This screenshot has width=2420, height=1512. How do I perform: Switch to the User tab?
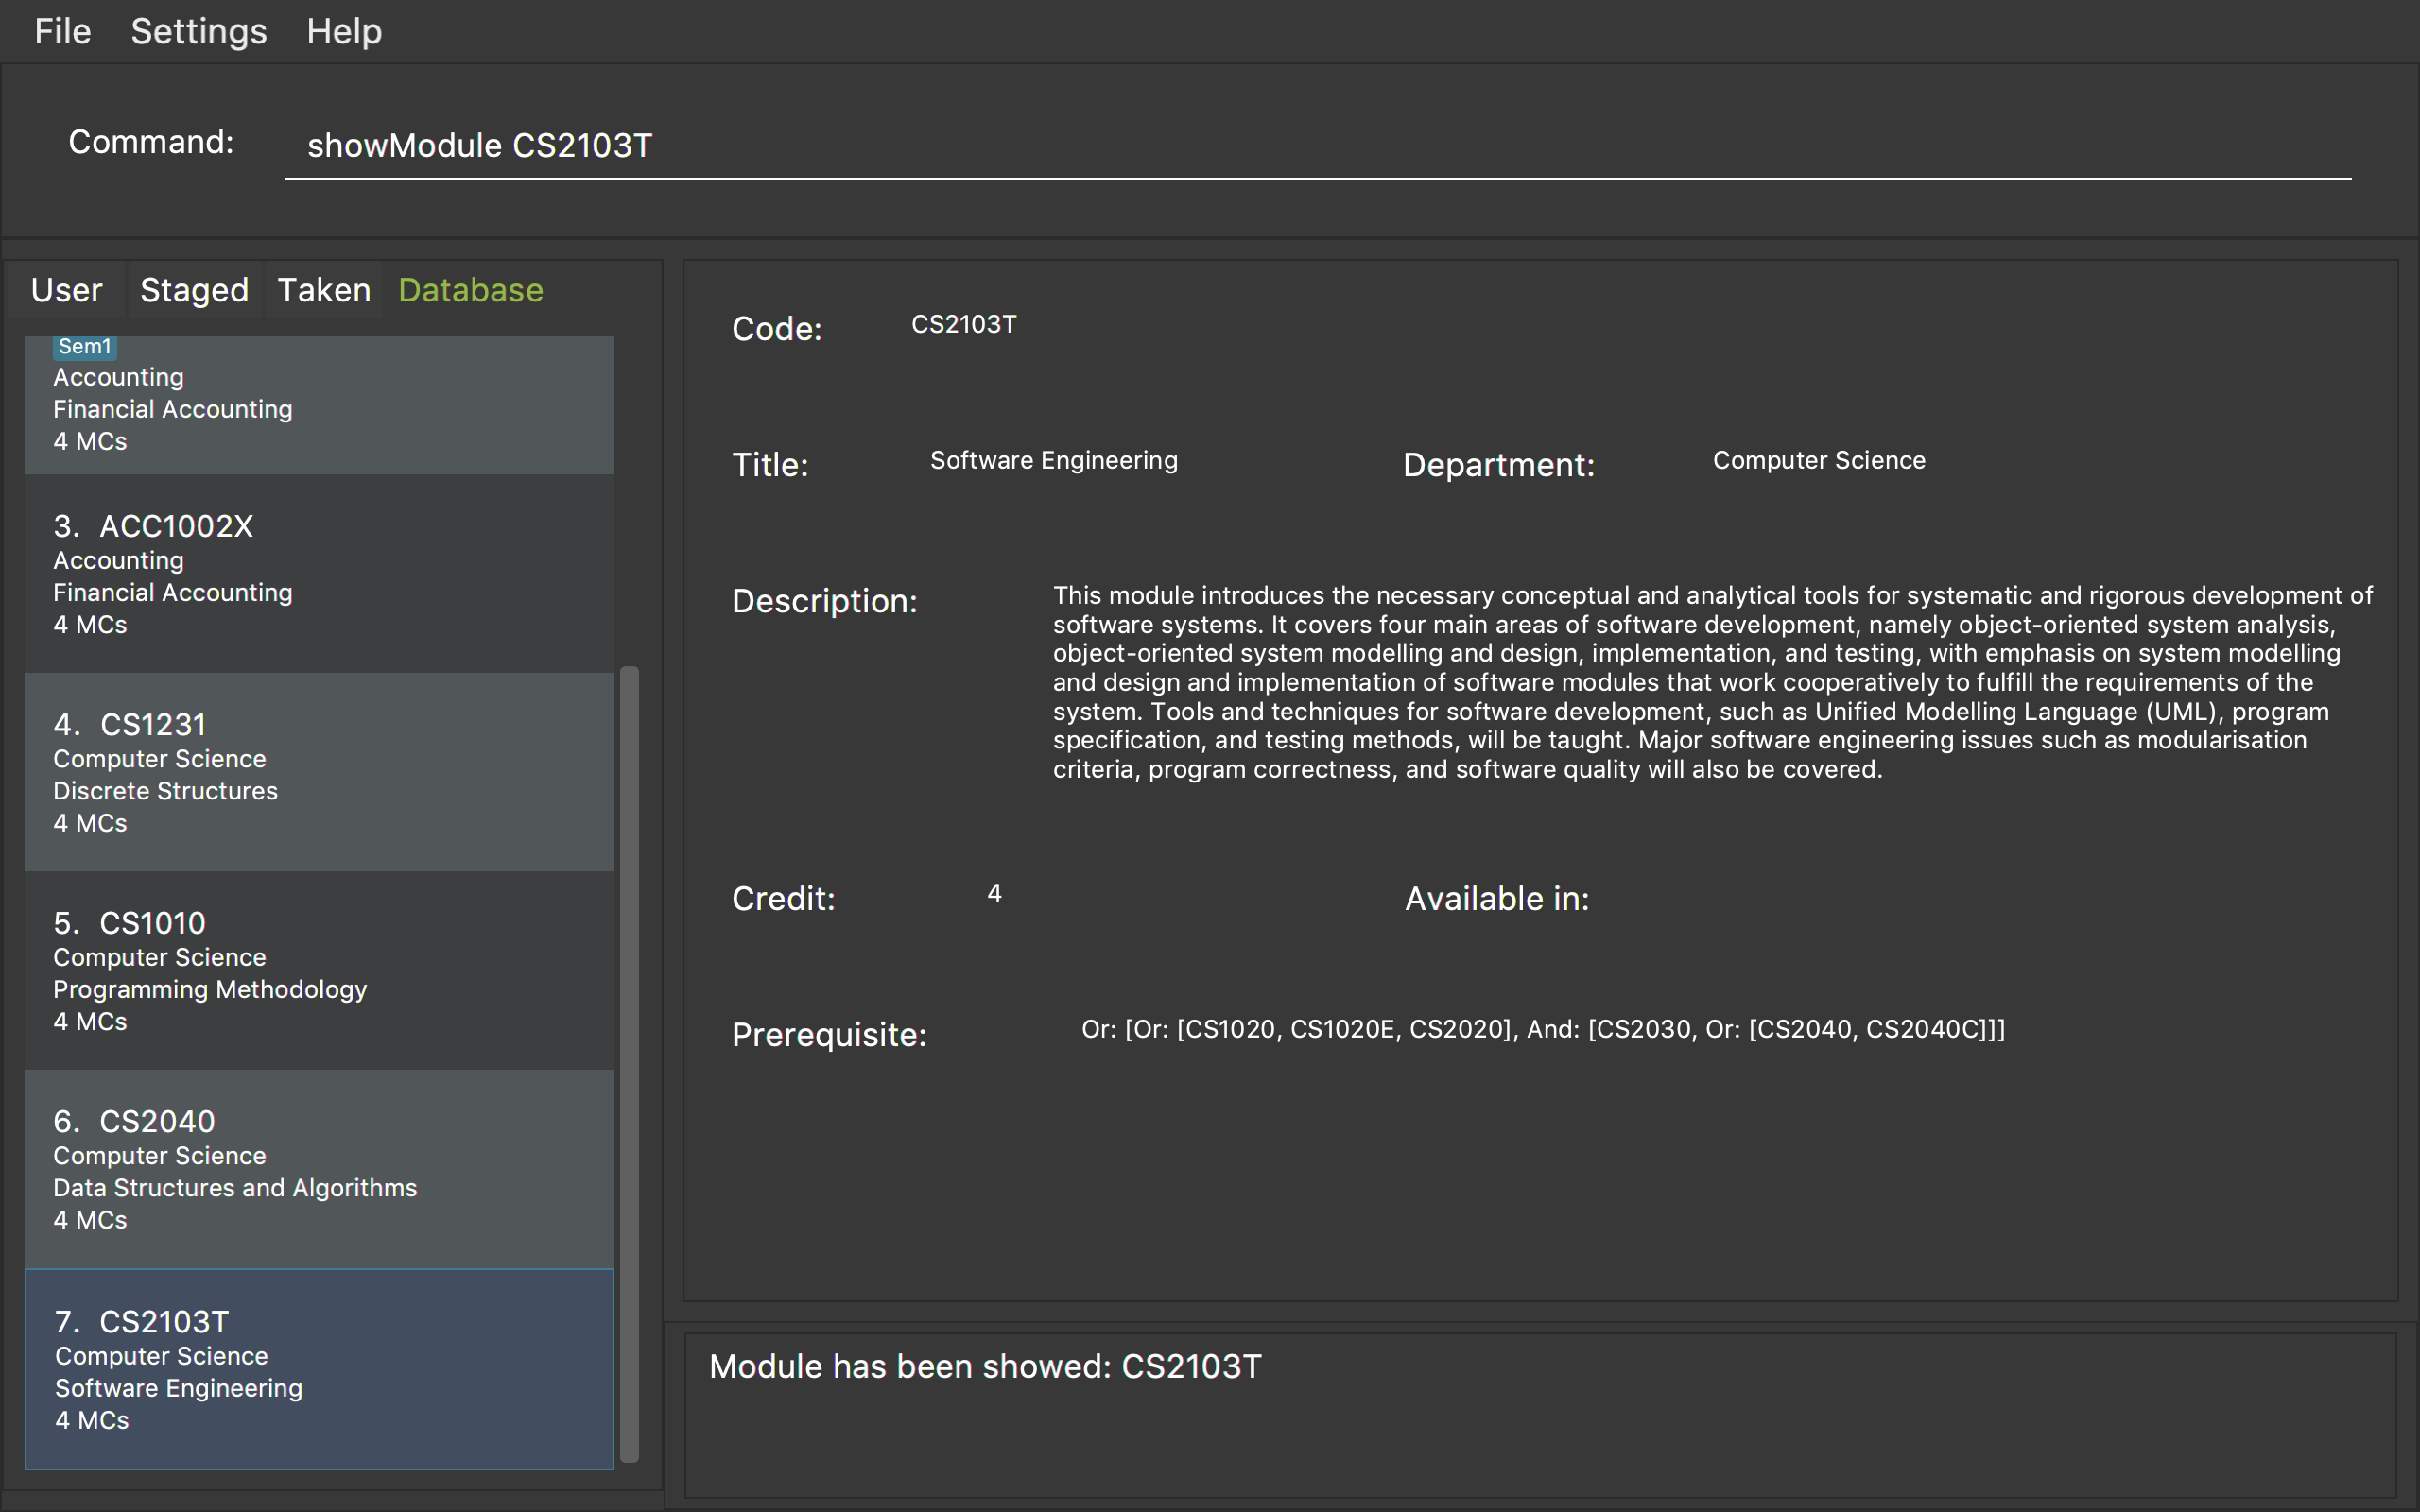click(x=66, y=290)
